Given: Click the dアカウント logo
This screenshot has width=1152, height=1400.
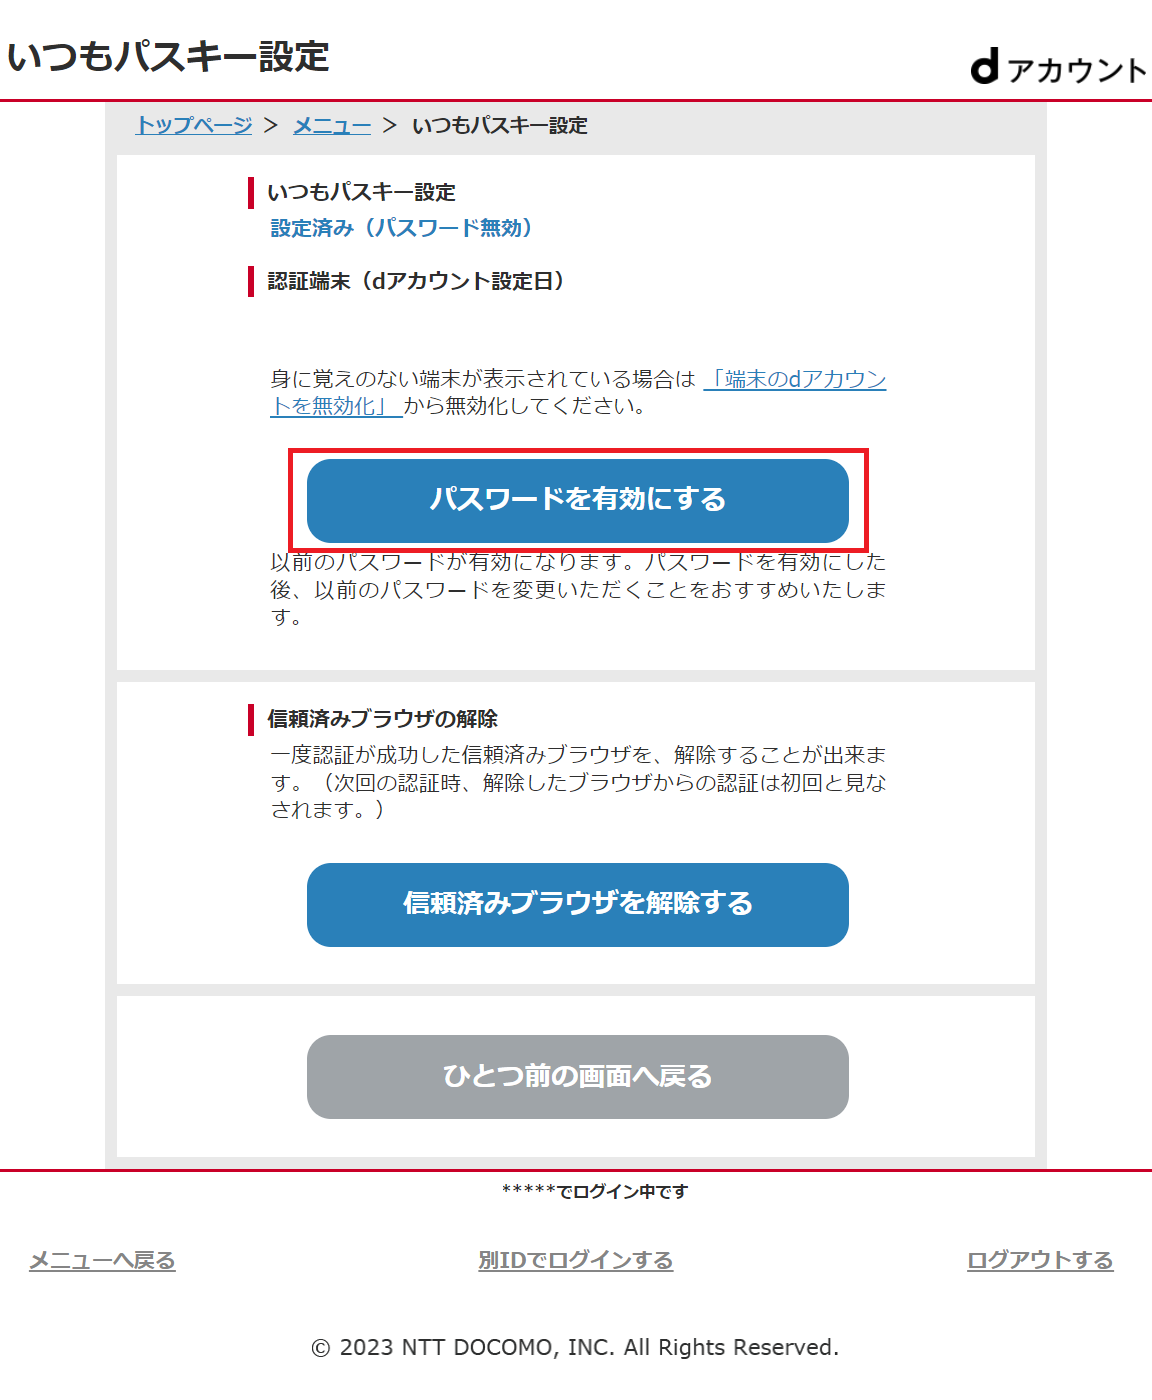Looking at the screenshot, I should coord(1059,68).
